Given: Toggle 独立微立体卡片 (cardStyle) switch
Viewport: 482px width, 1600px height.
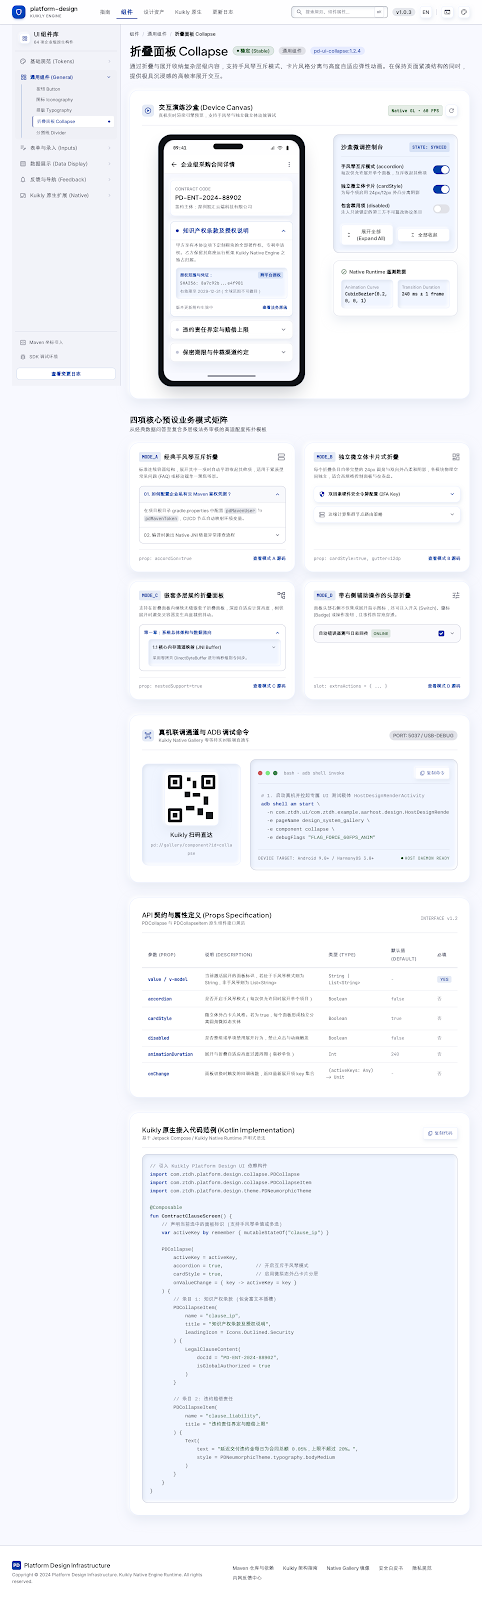Looking at the screenshot, I should click(x=441, y=188).
